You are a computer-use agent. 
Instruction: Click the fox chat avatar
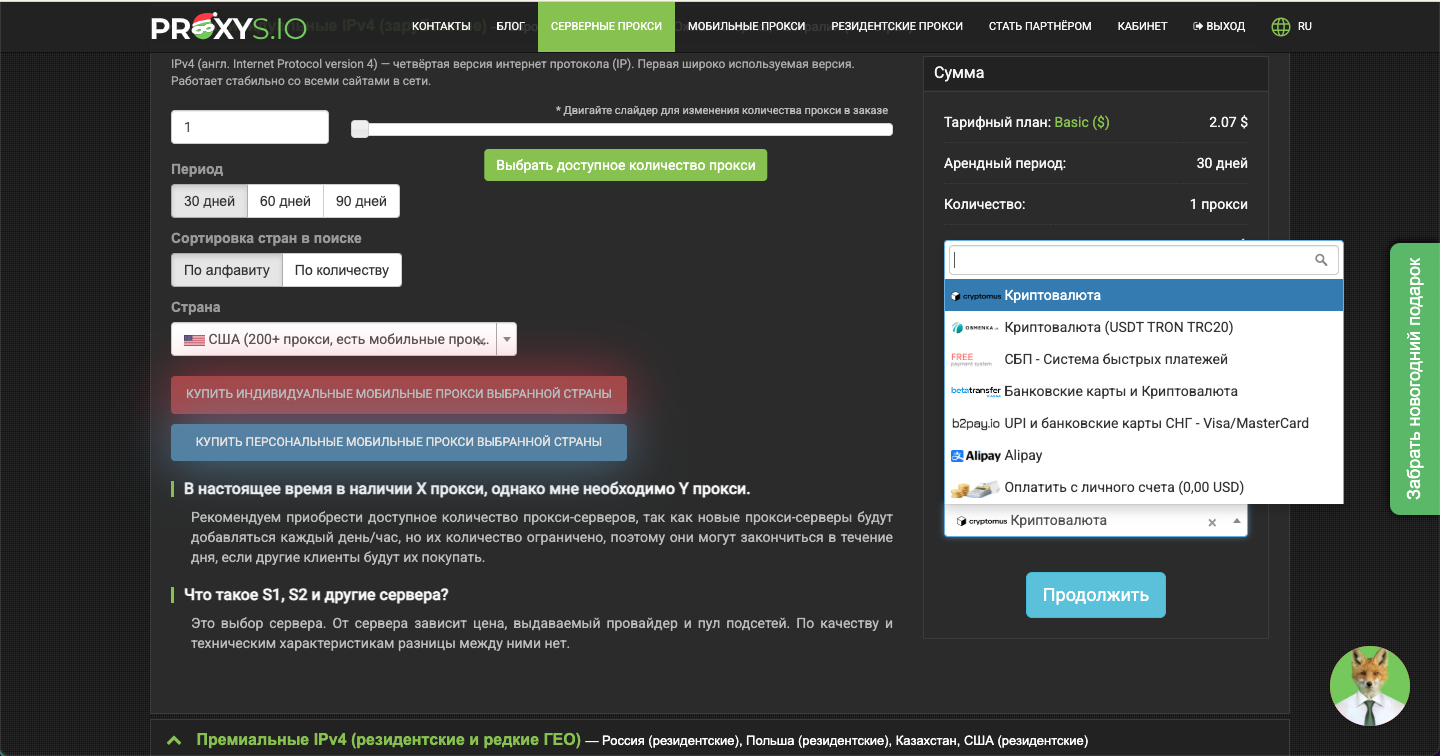(x=1370, y=686)
